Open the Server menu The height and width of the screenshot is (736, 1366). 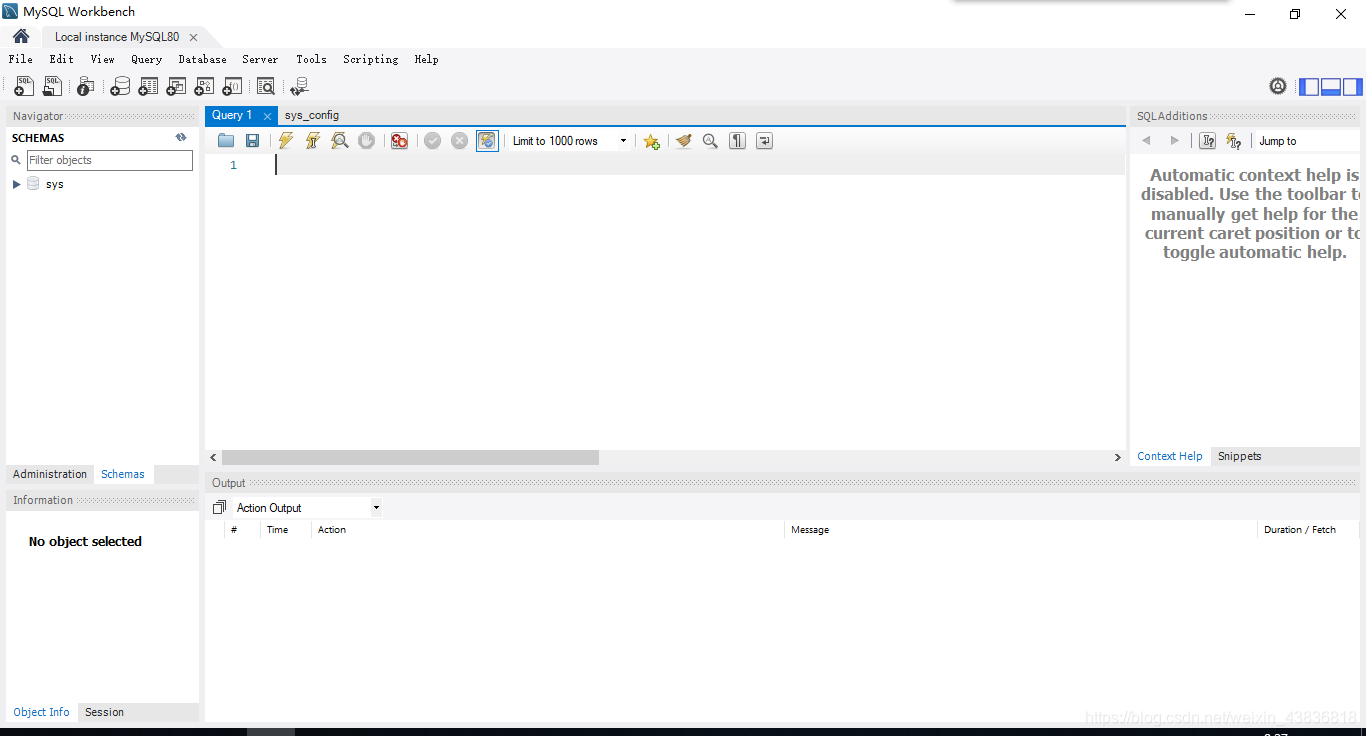point(260,59)
